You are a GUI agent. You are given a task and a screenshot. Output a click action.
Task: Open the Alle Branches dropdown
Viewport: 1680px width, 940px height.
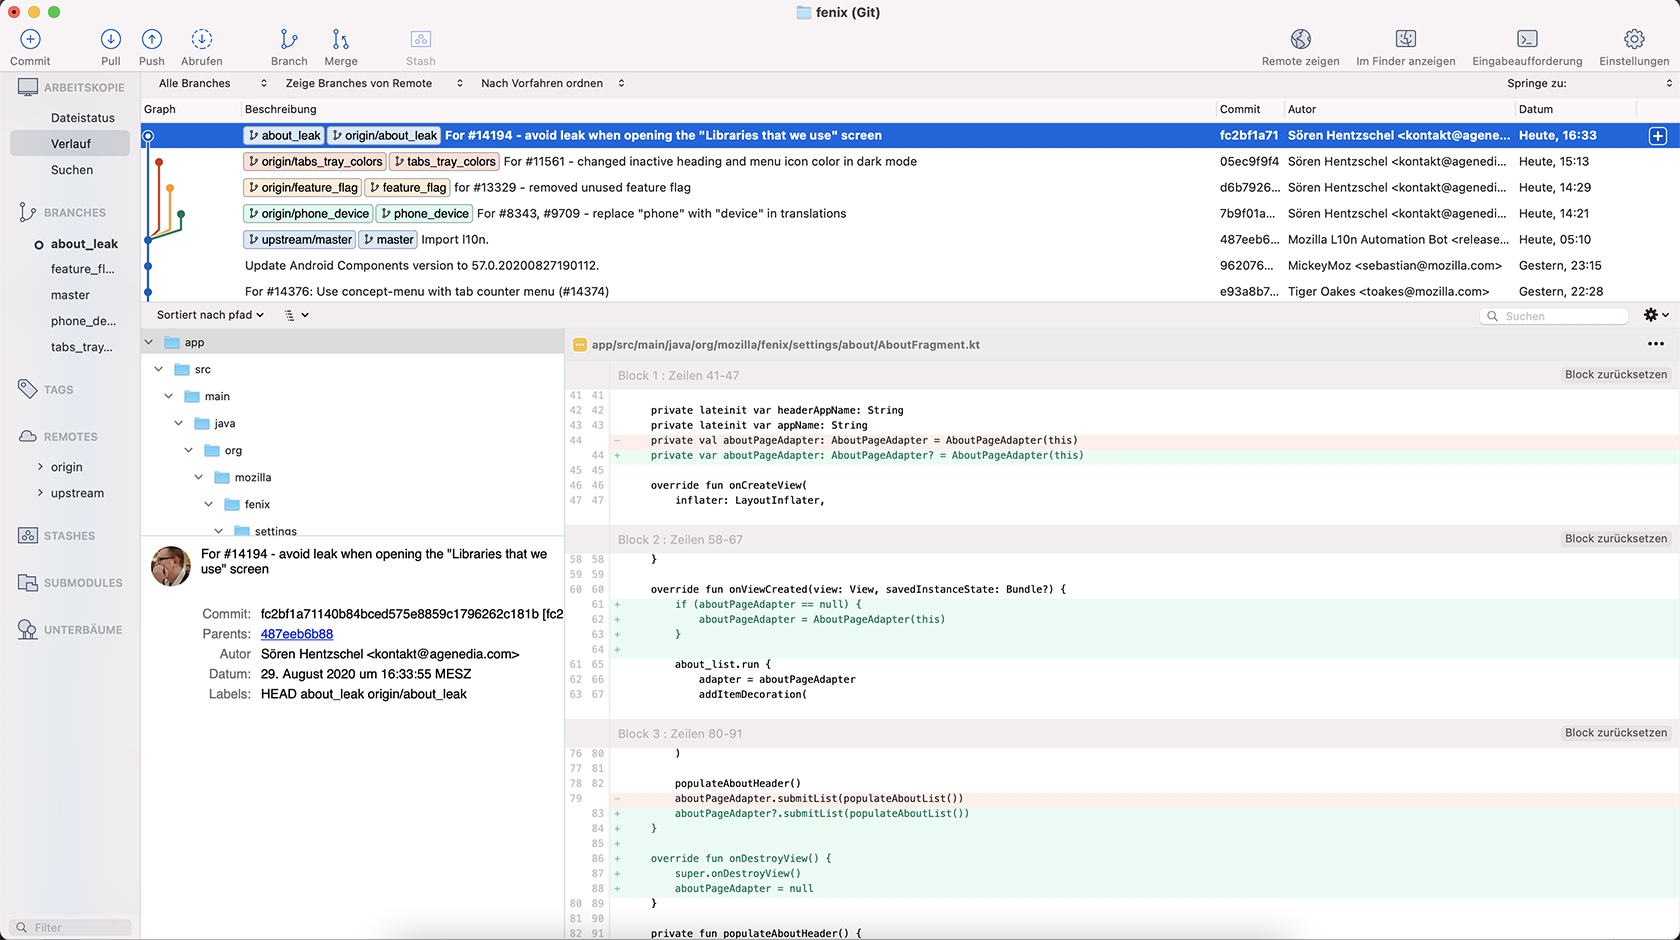[212, 84]
